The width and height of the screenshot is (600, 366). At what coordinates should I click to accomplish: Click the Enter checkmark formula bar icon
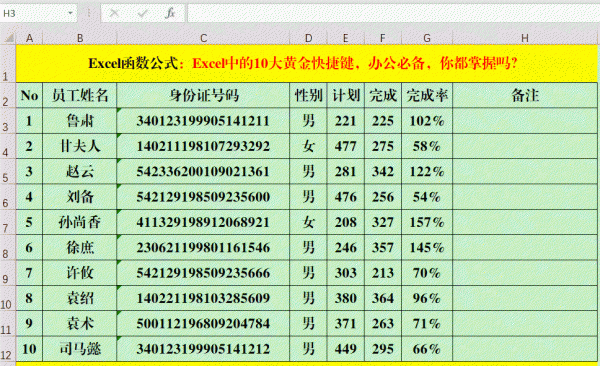[142, 13]
